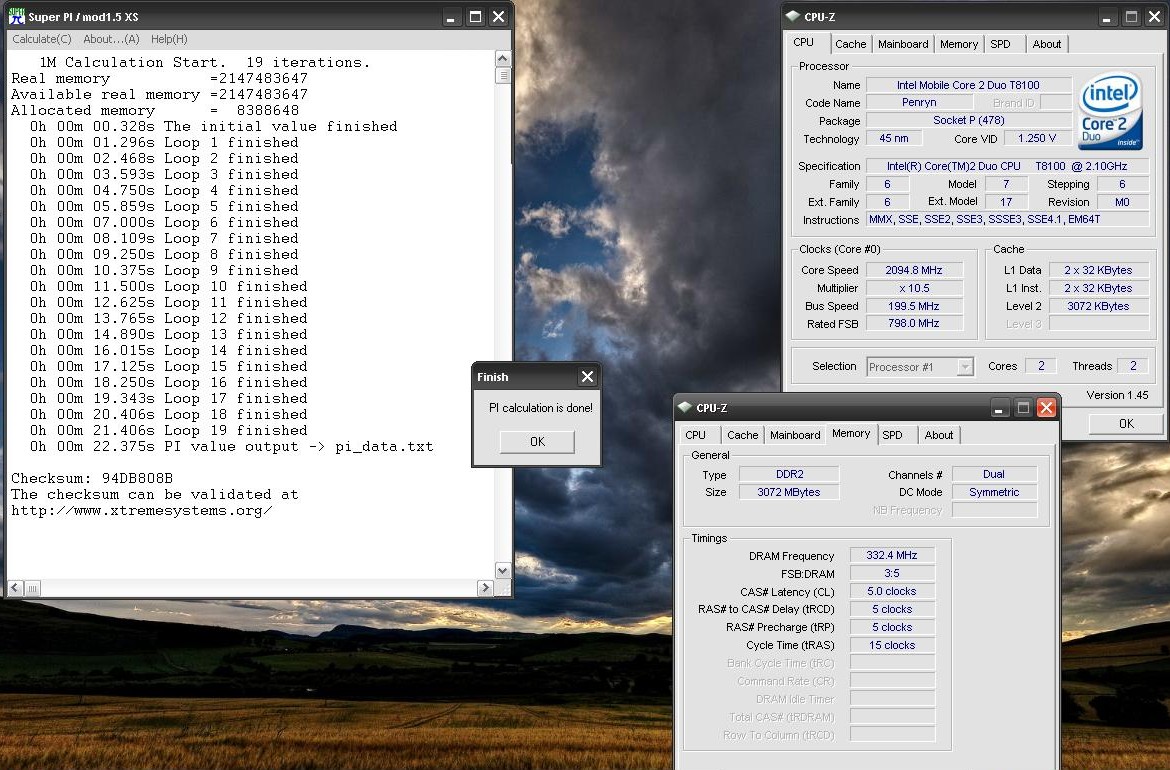Image resolution: width=1170 pixels, height=770 pixels.
Task: Click the Instructions field listing MMX, SSE
Action: click(x=1007, y=219)
